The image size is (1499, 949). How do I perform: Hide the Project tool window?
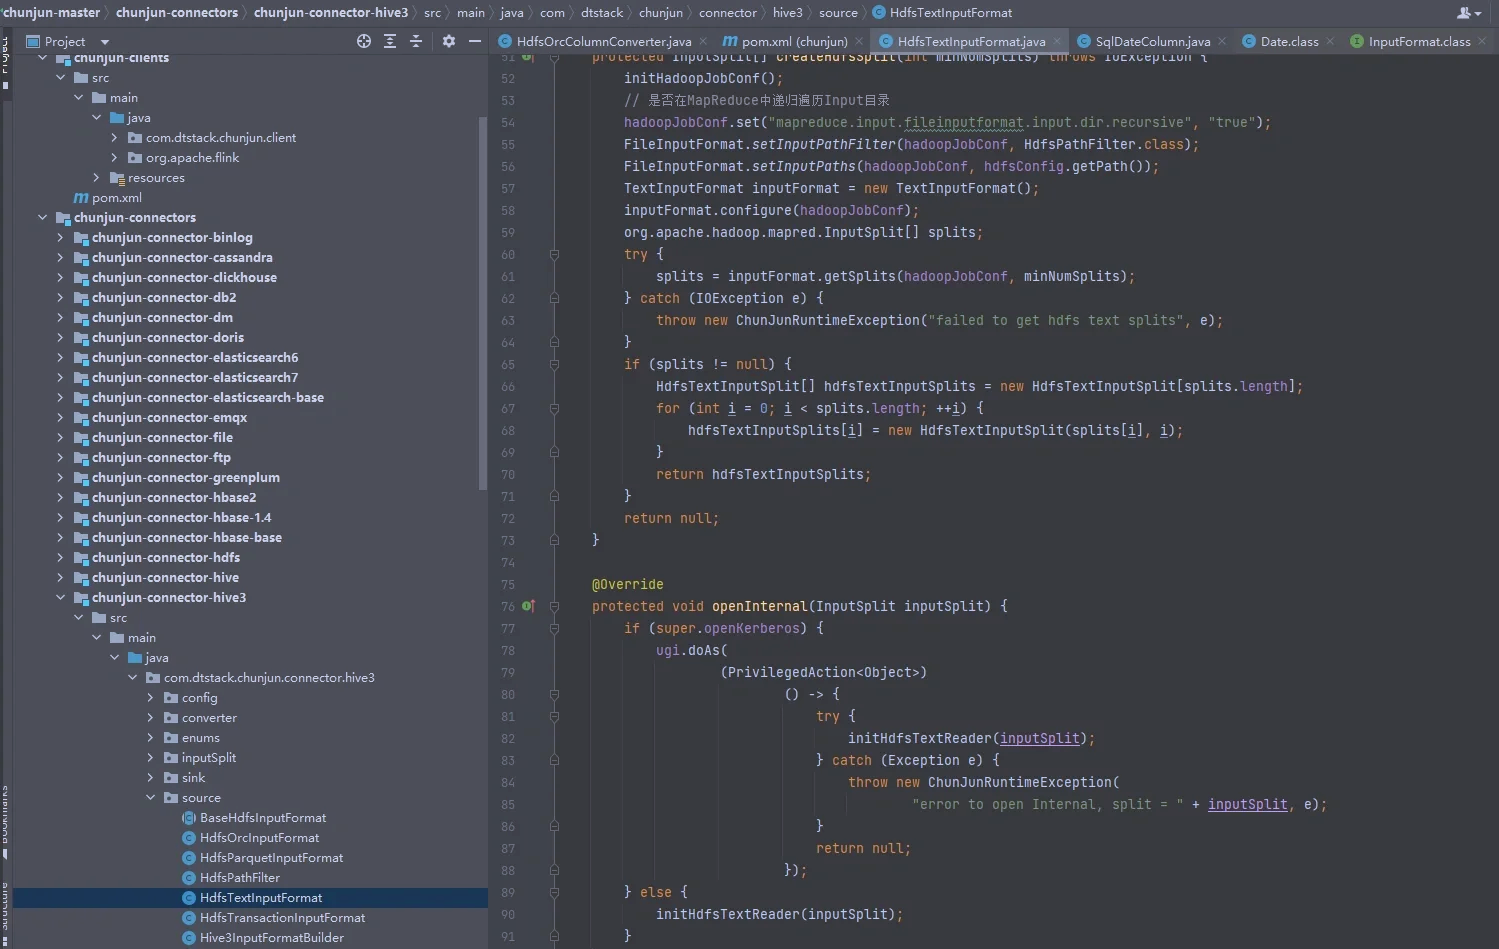tap(475, 41)
